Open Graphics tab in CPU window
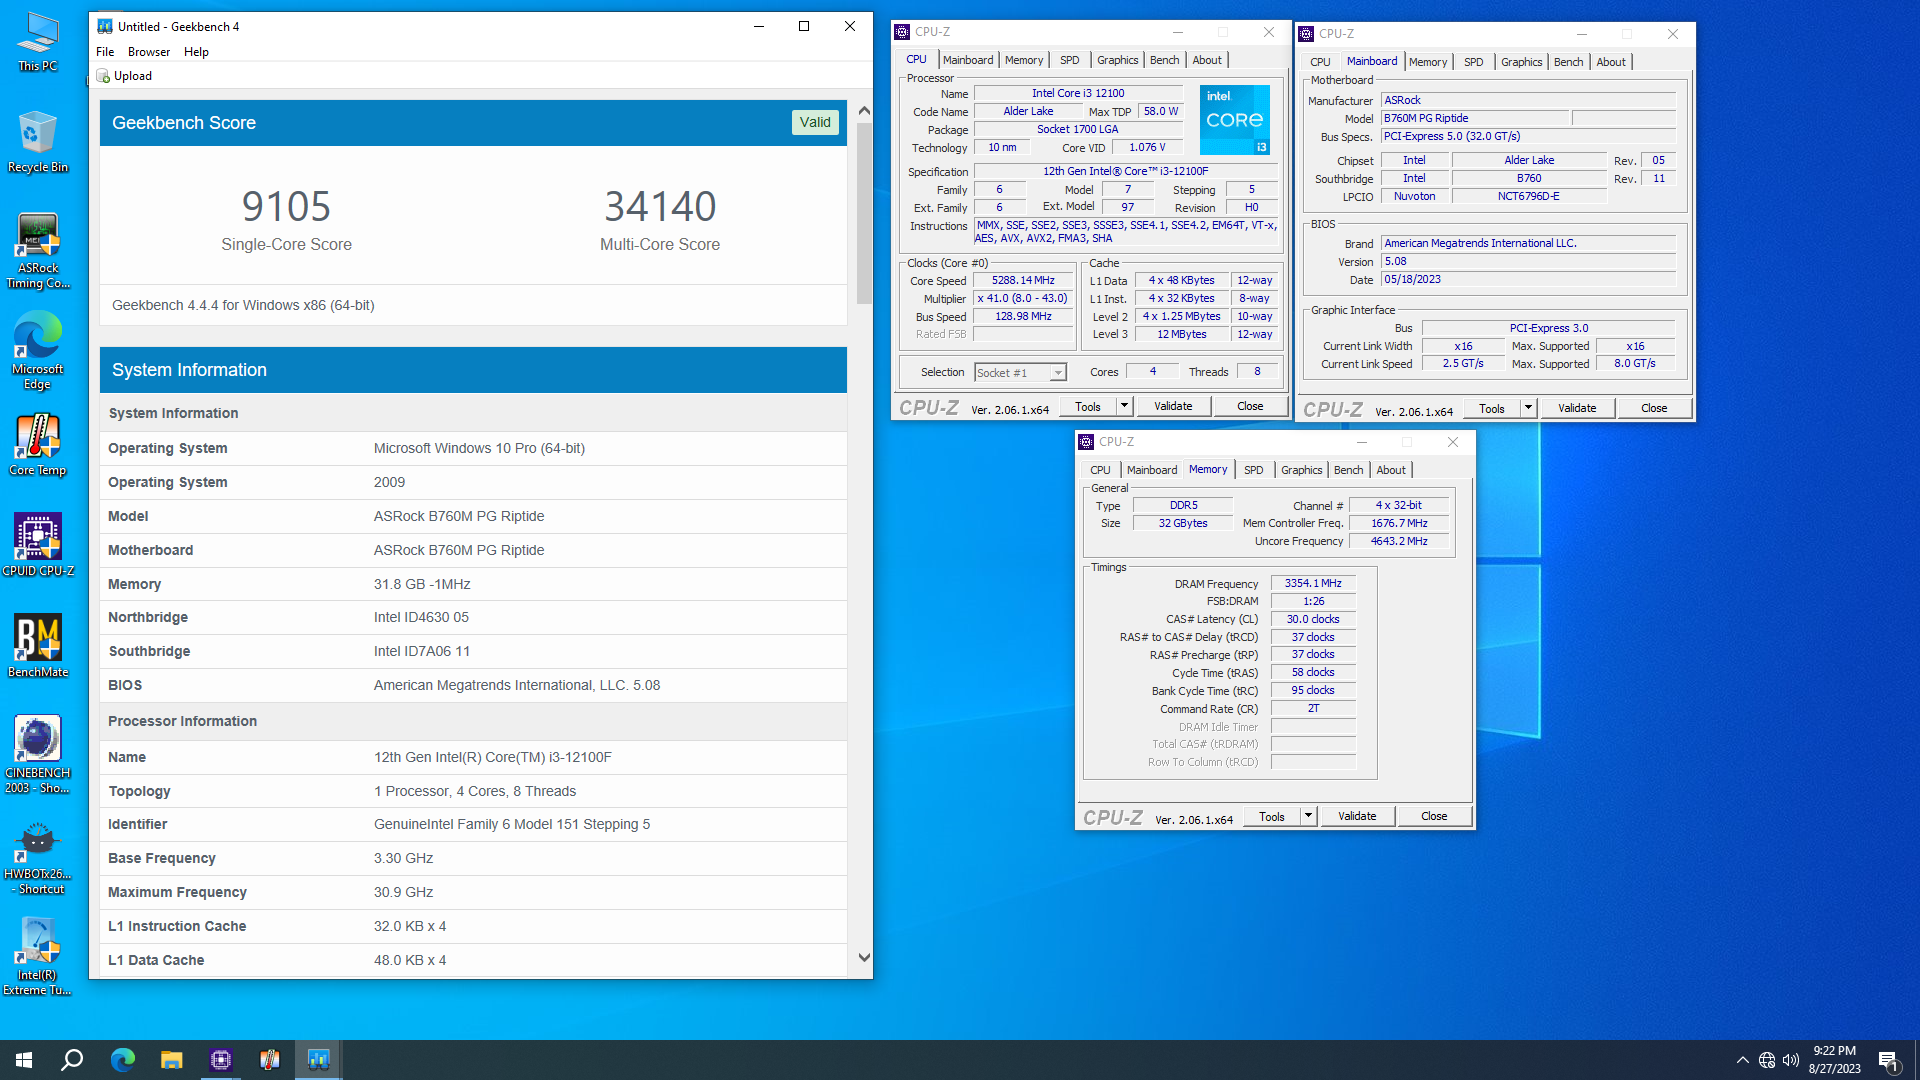Viewport: 1920px width, 1080px height. (1117, 60)
